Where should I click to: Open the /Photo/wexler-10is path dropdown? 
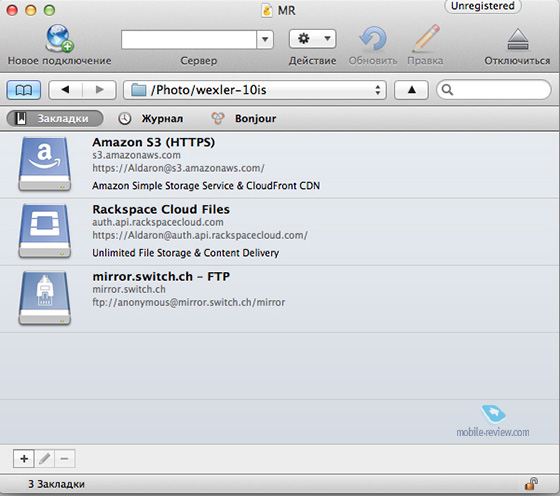[x=255, y=90]
